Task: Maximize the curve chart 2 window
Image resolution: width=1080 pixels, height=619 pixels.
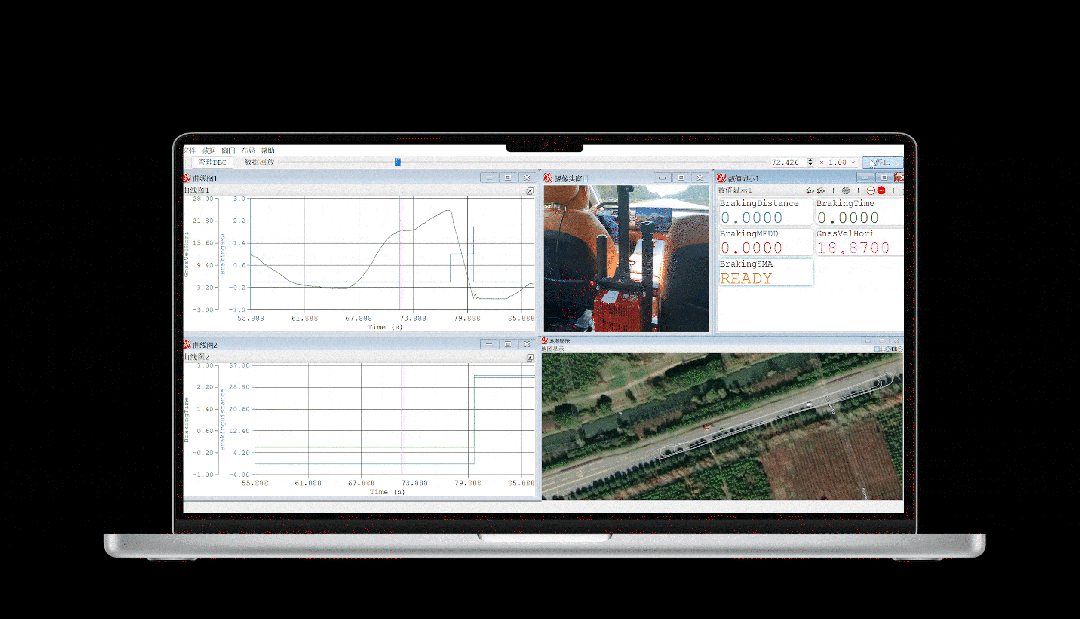Action: pos(508,344)
